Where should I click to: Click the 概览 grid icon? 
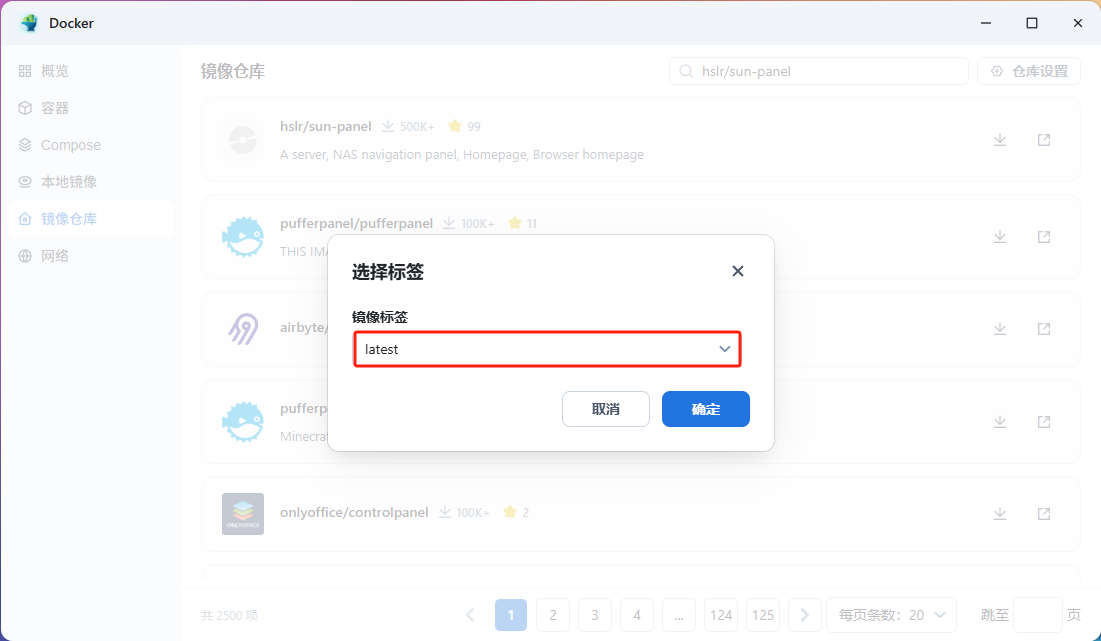25,71
